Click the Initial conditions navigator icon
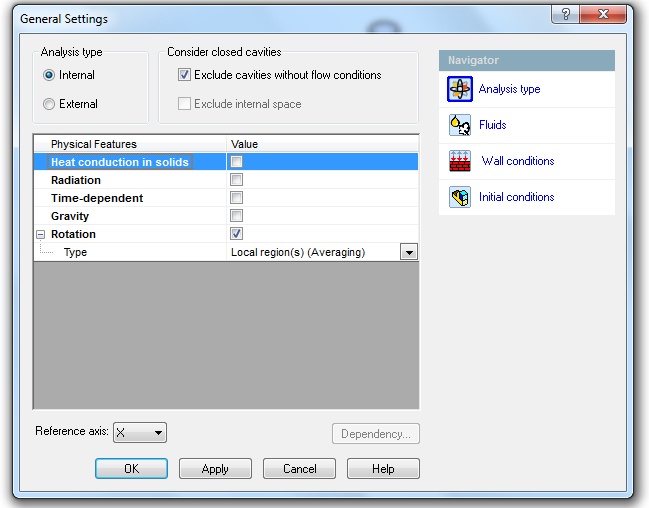The width and height of the screenshot is (649, 508). coord(459,197)
